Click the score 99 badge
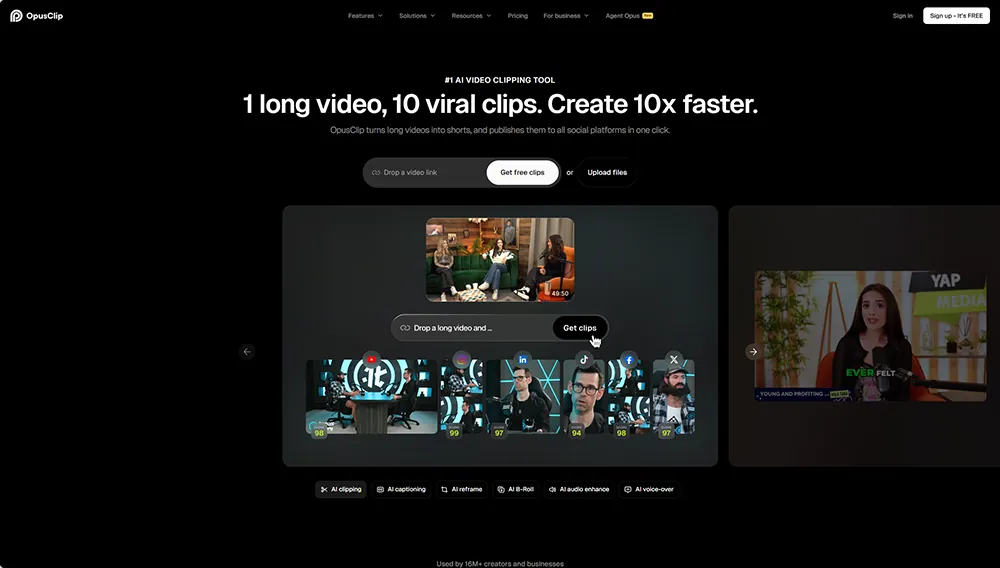The image size is (1000, 568). [x=454, y=431]
